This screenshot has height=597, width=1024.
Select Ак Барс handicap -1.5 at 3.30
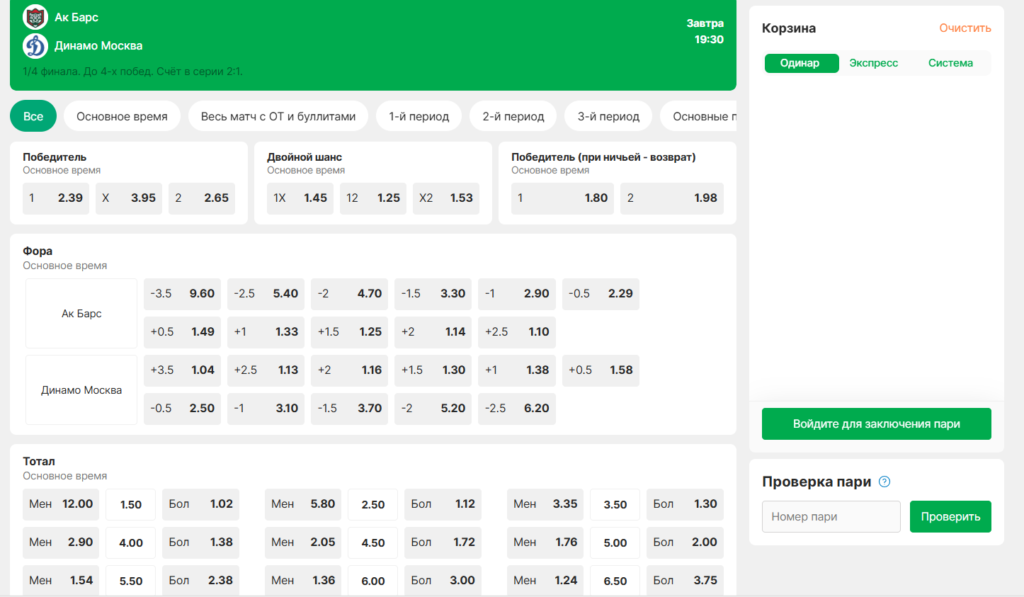coord(433,294)
